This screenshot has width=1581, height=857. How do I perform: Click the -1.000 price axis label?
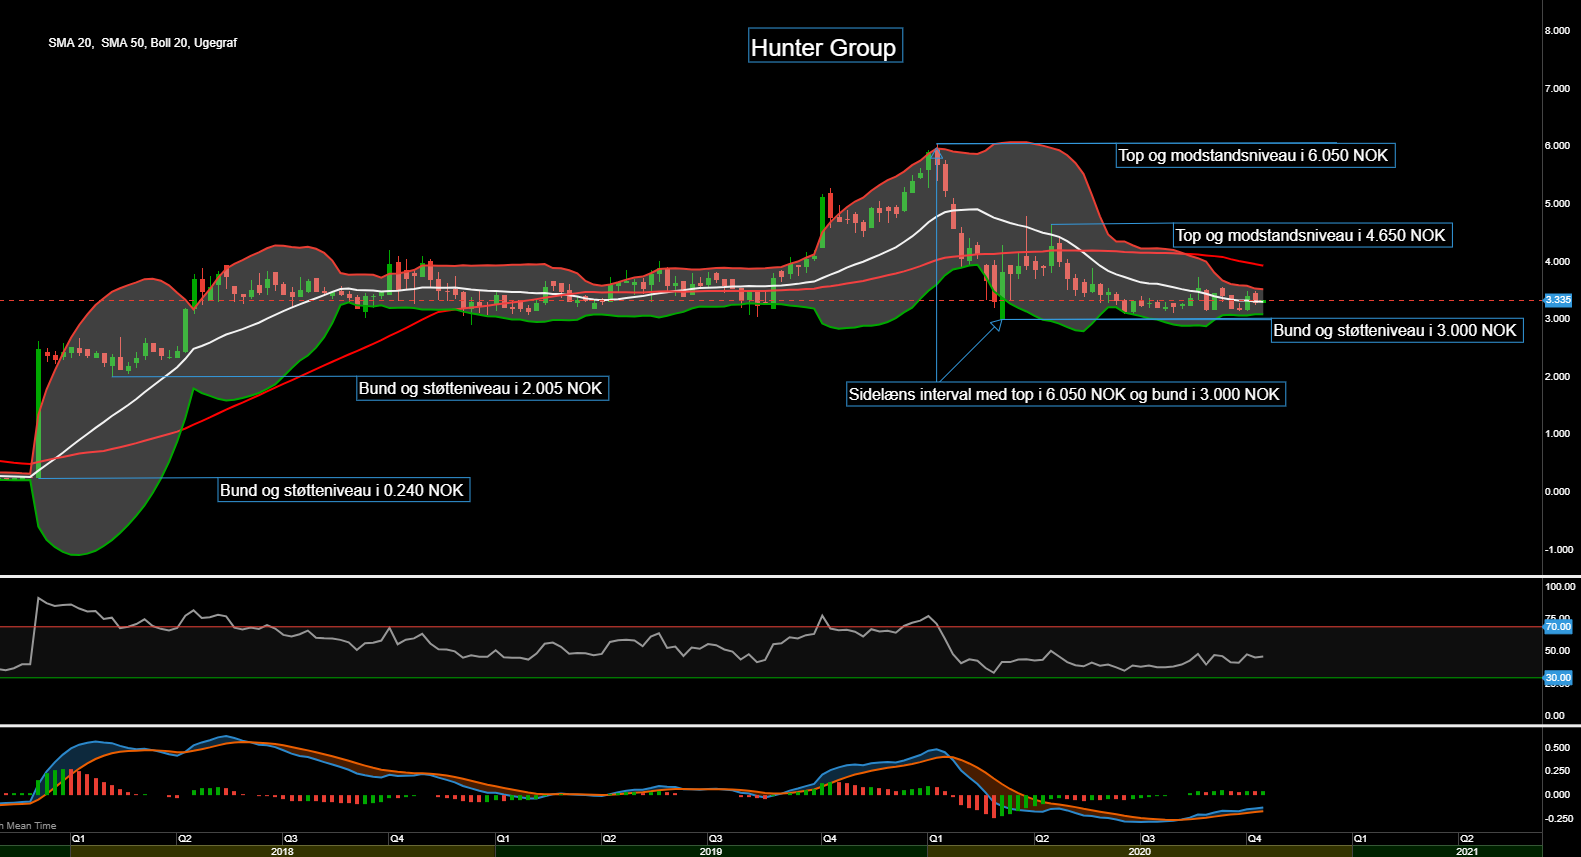pos(1559,550)
